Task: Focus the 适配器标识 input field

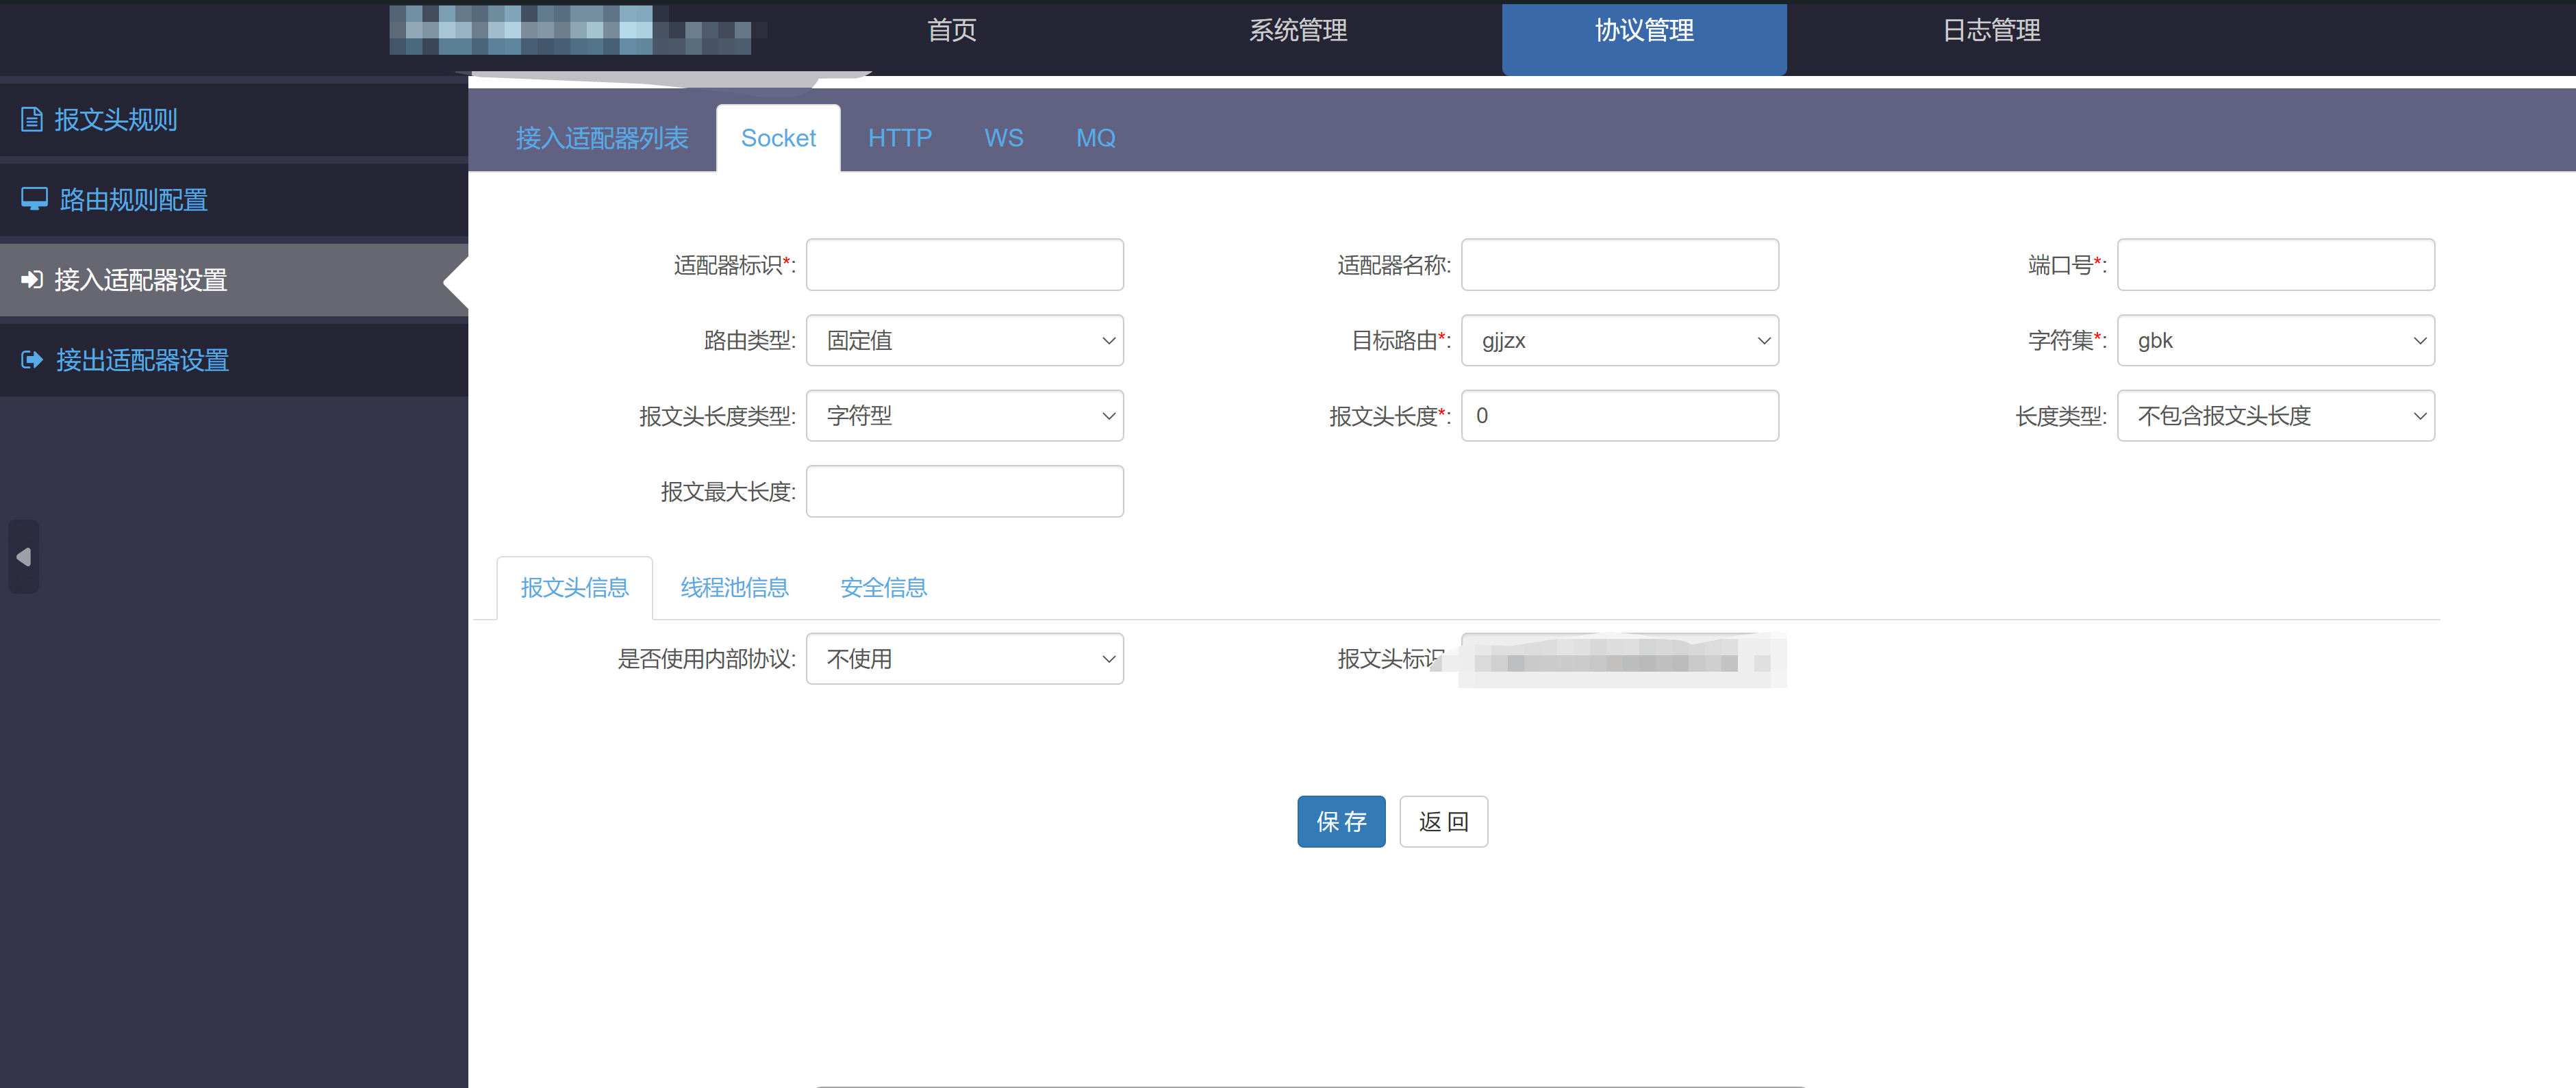Action: [x=965, y=265]
